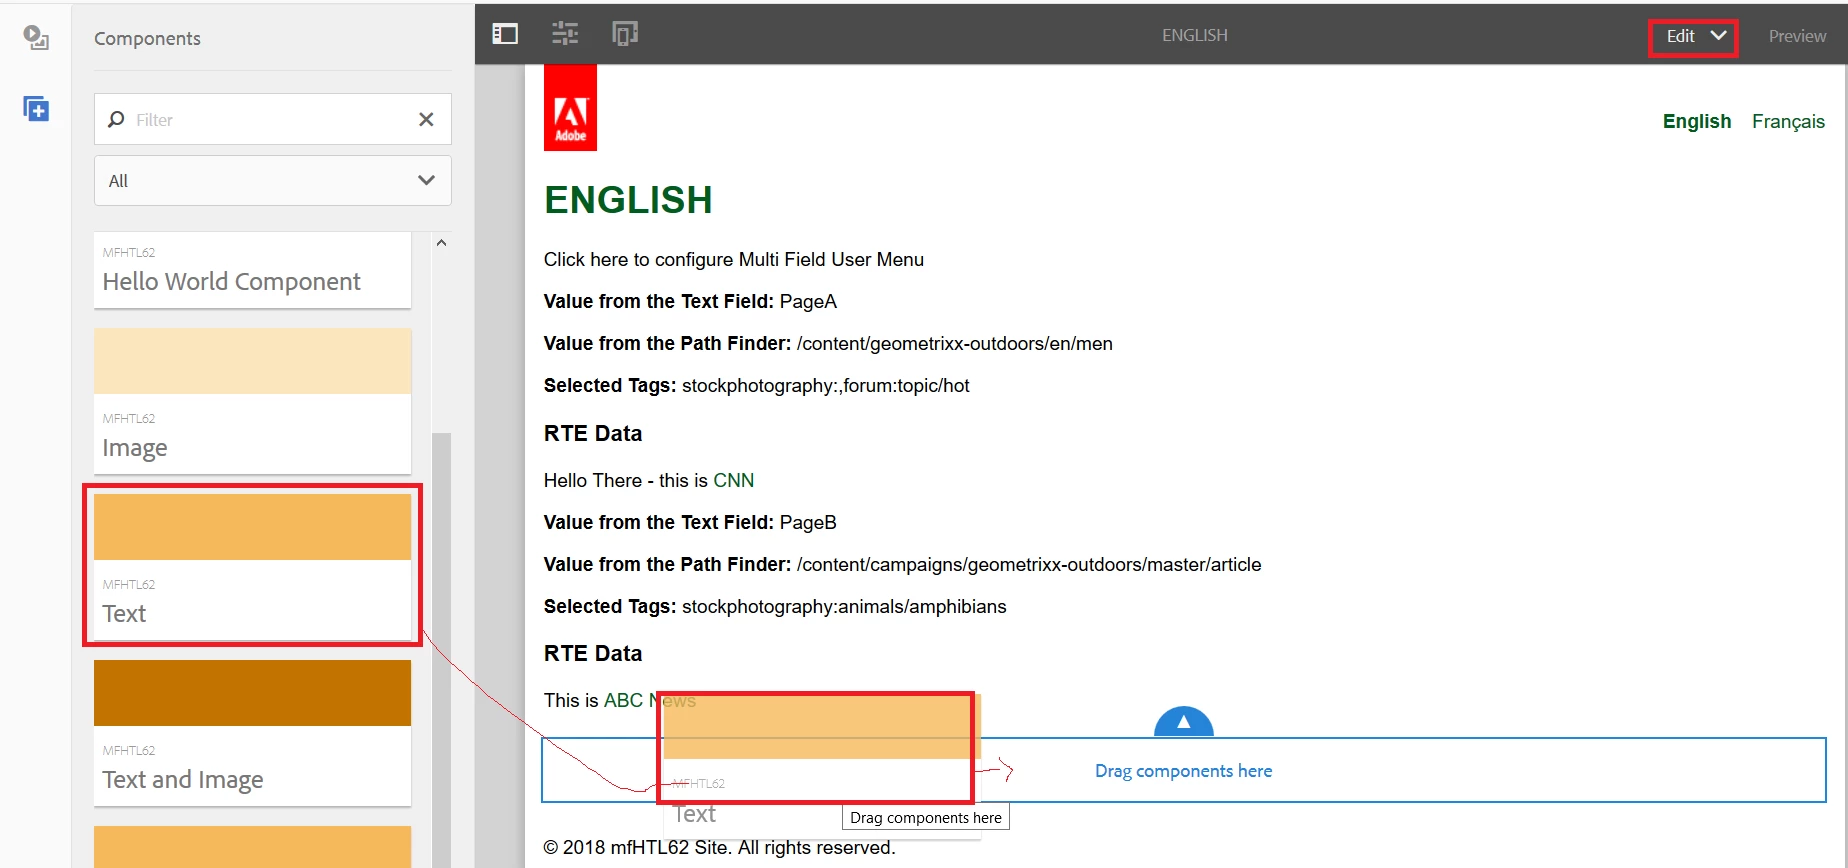1848x868 pixels.
Task: Click the ENGLISH page heading
Action: pos(628,200)
